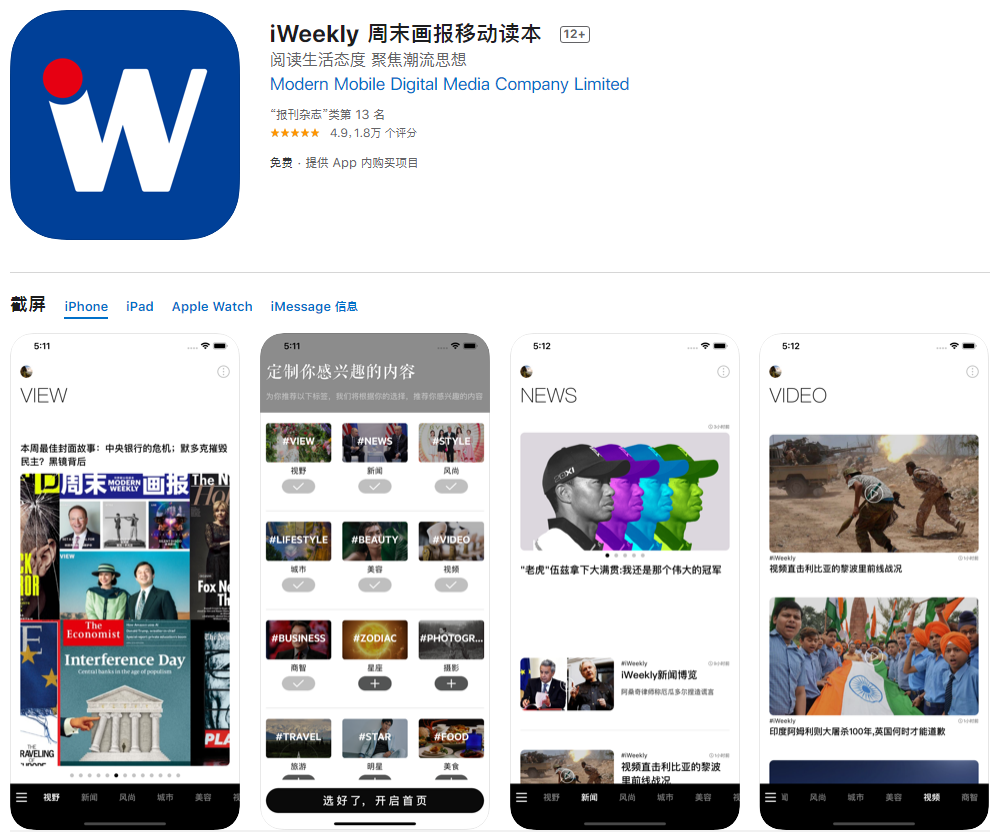Click the 免费 price label
The image size is (1000, 832).
click(x=281, y=163)
